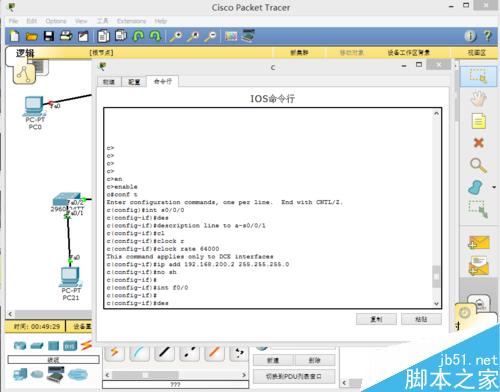Choose copper straight-through cable
Viewport: 500px width, 392px height.
pyautogui.click(x=165, y=353)
